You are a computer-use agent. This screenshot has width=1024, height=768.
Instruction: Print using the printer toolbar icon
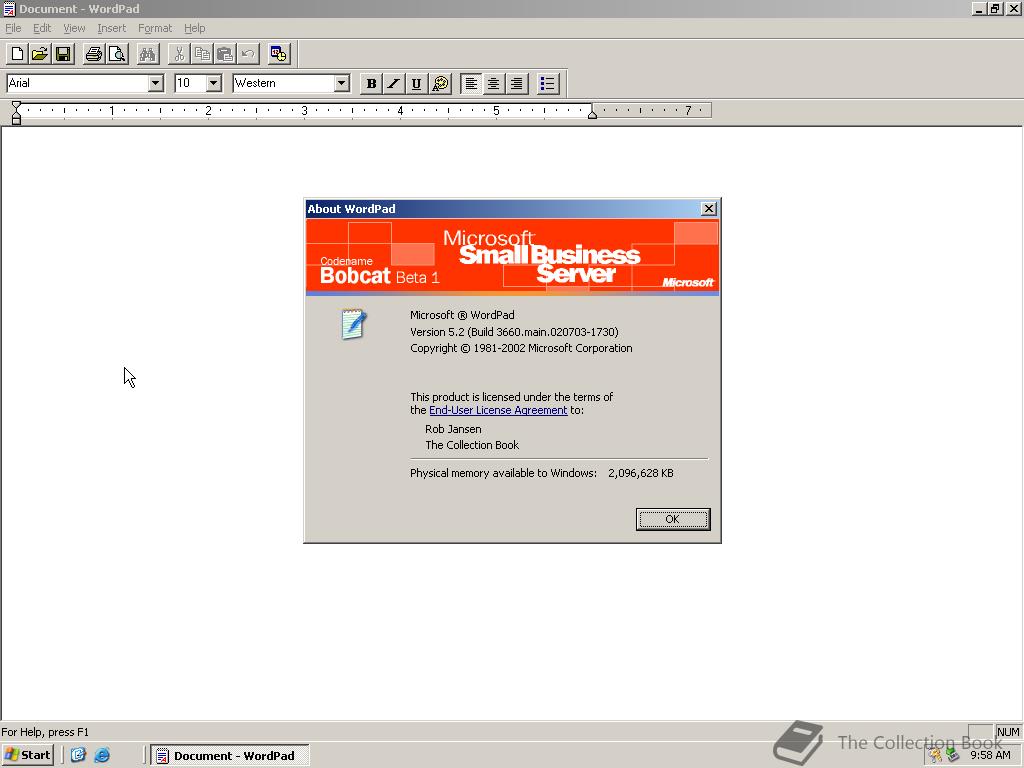tap(94, 54)
